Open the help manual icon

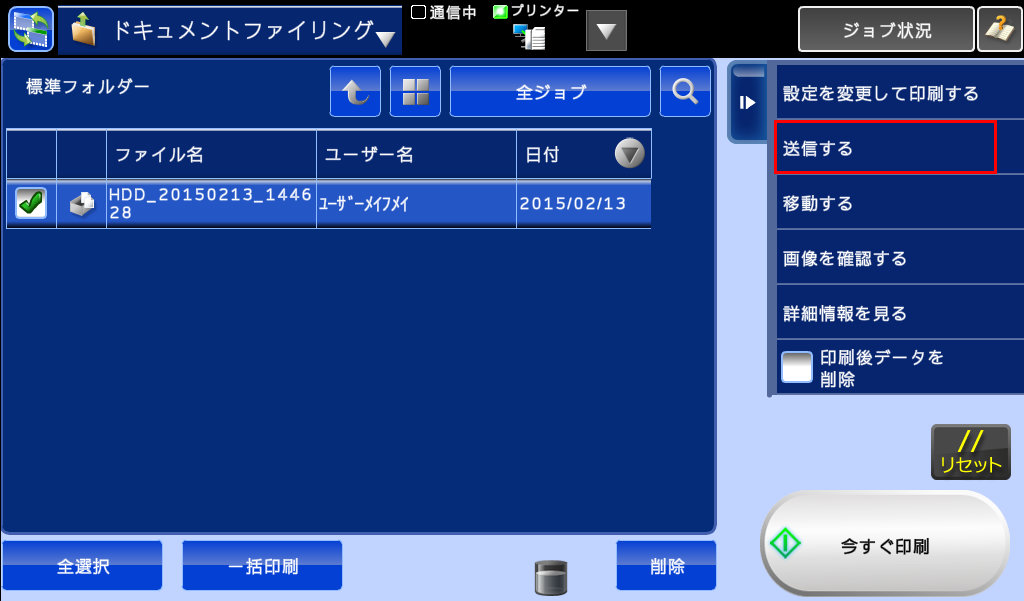[997, 29]
